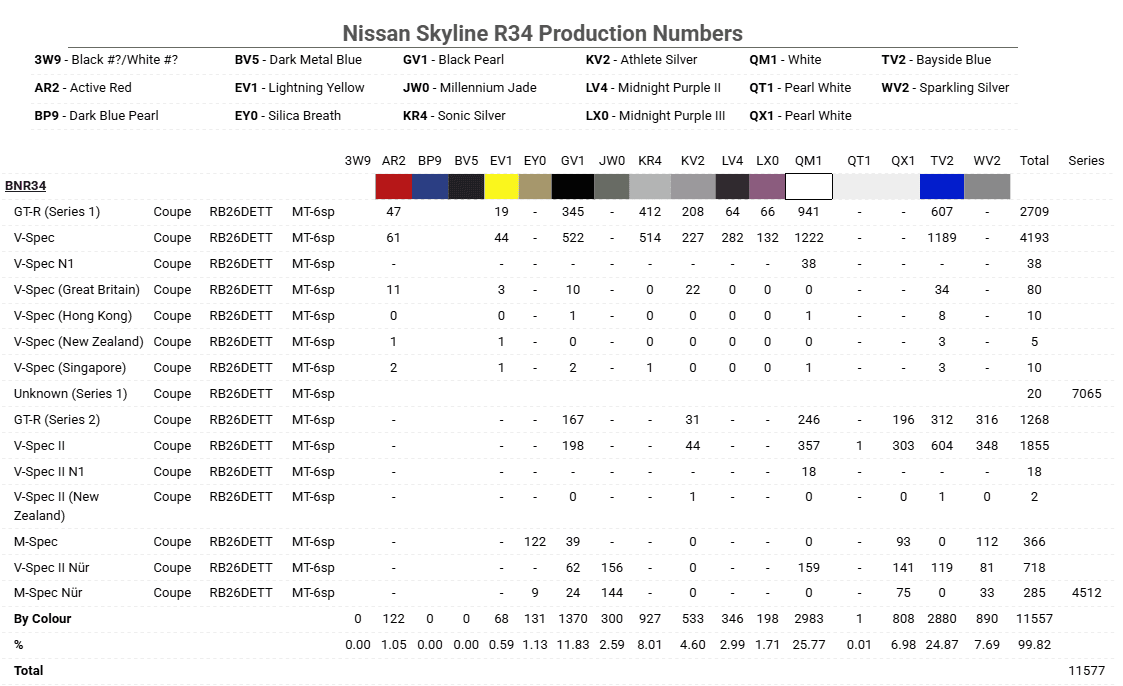Click the page title heading
The image size is (1123, 686).
pos(542,34)
